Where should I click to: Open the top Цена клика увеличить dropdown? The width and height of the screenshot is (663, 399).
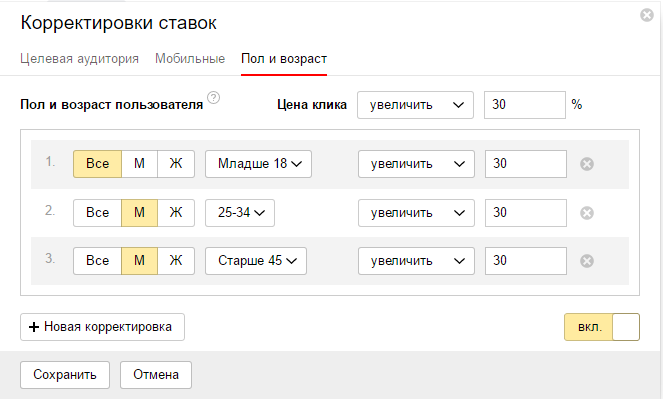(x=415, y=105)
